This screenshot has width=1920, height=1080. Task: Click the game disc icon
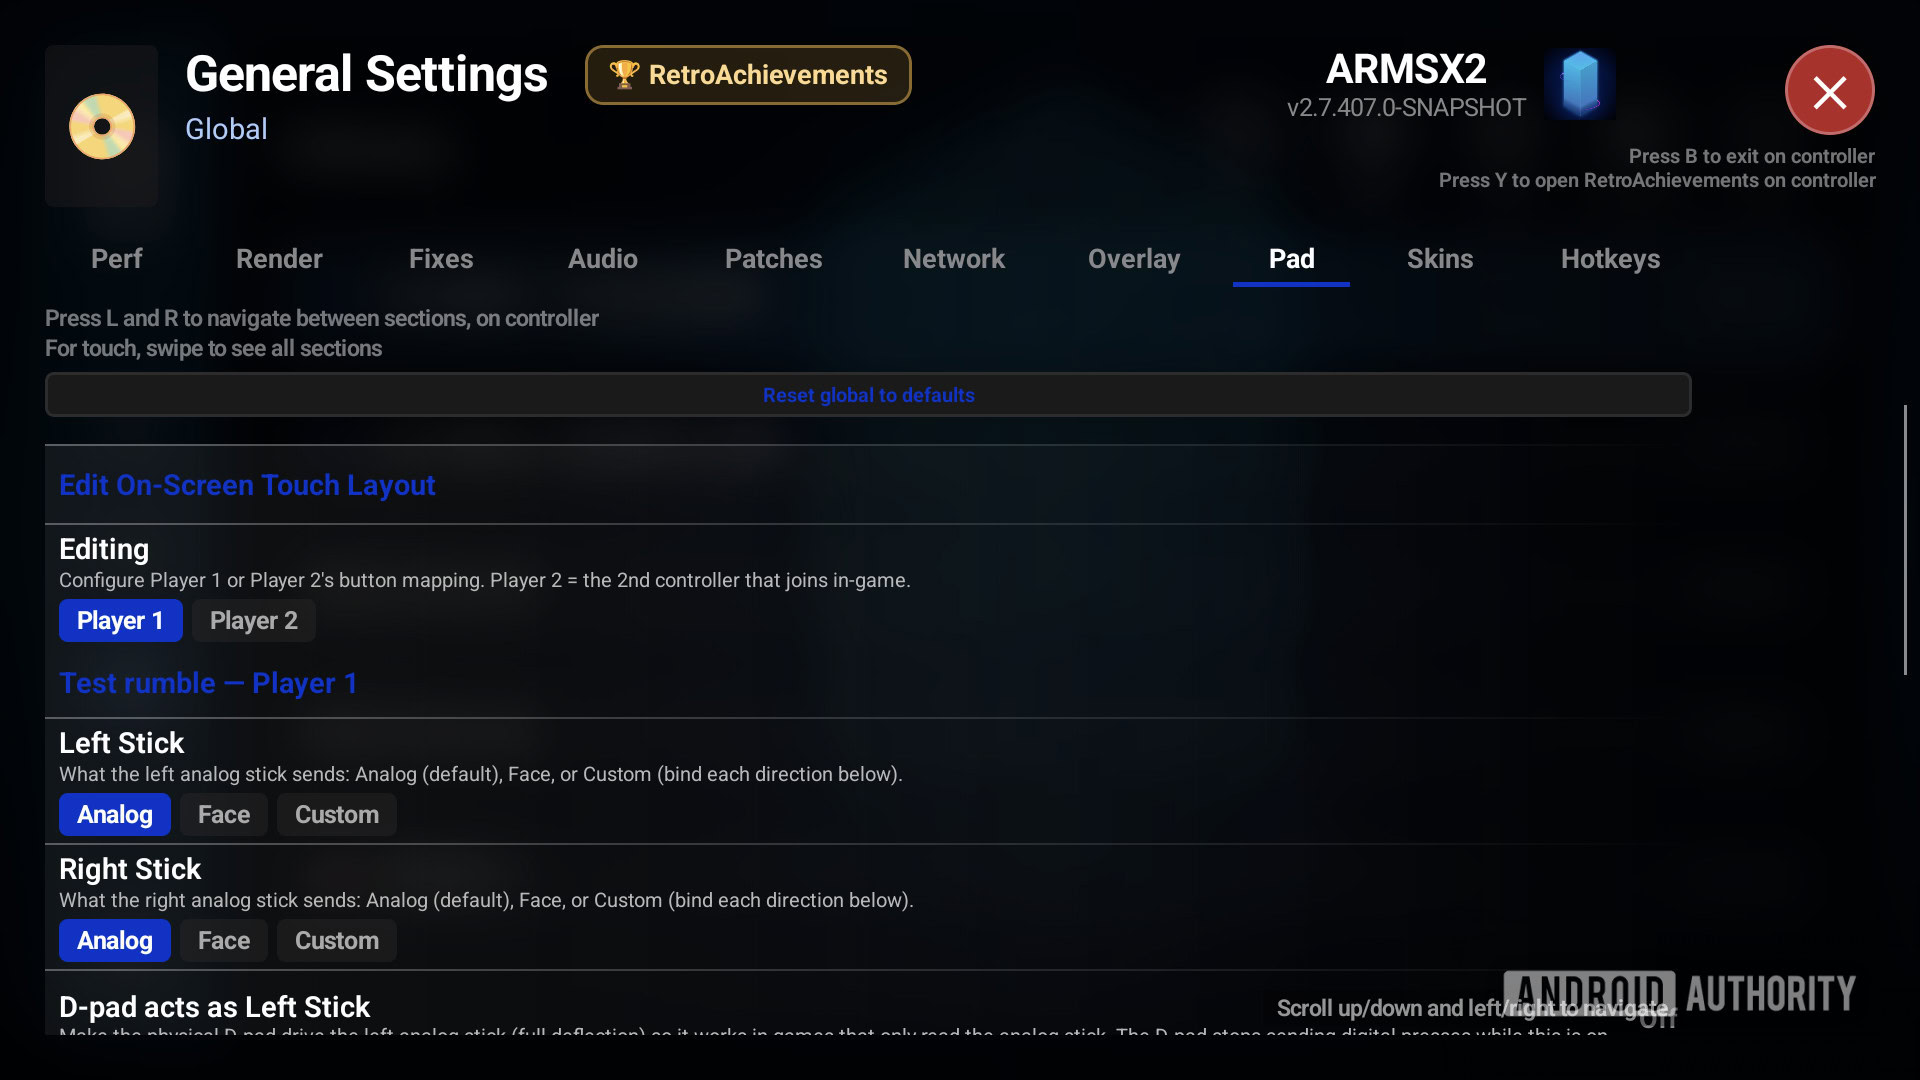(x=102, y=126)
